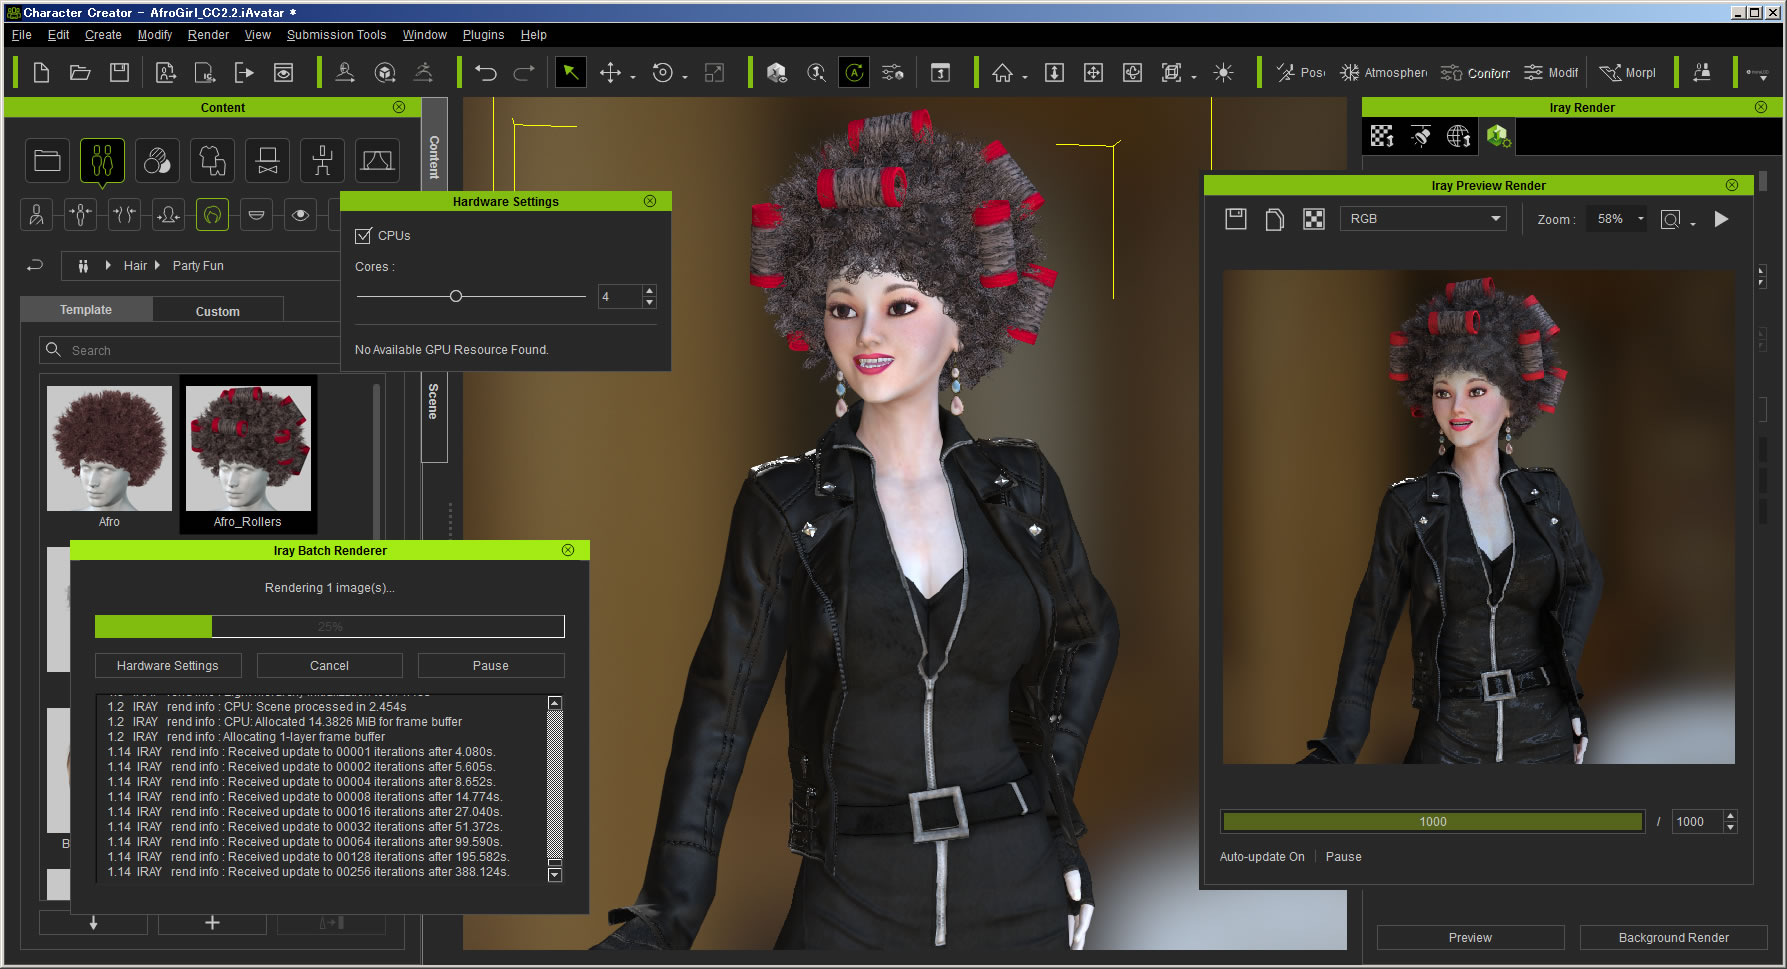
Task: Open the Atmosphere toolbar button
Action: (1384, 73)
